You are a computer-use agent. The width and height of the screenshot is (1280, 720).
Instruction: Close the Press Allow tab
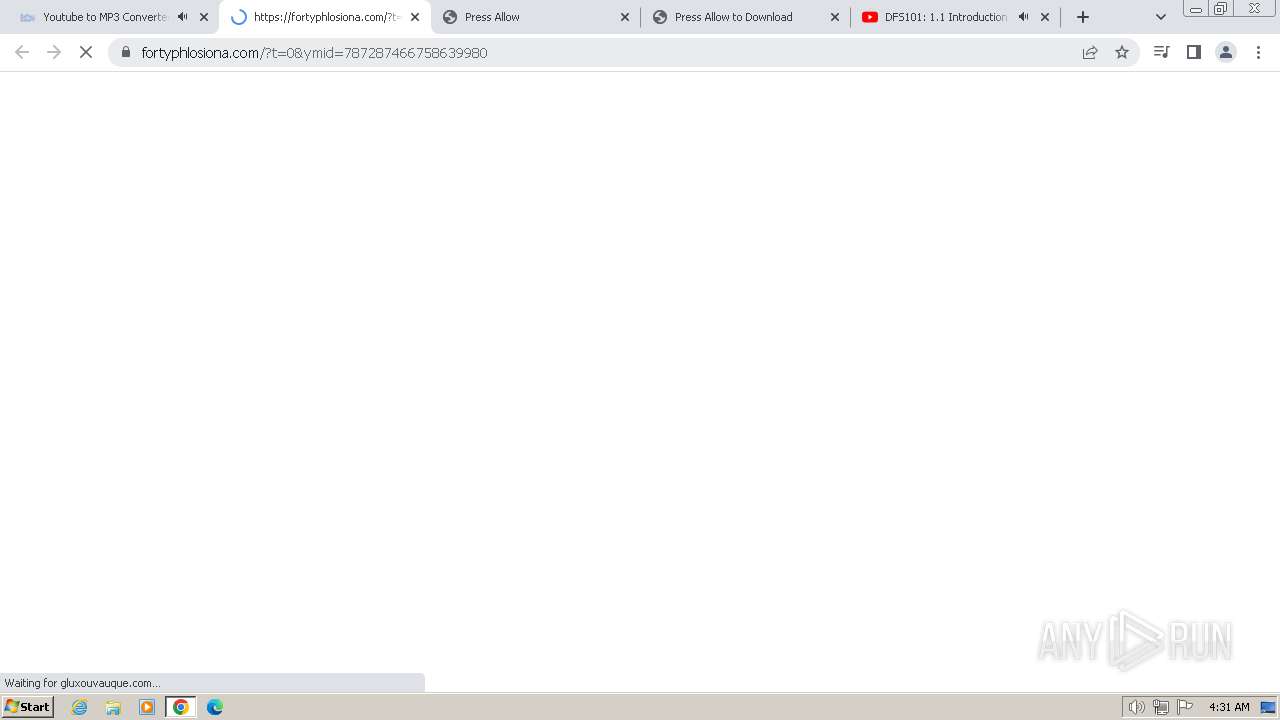625,17
